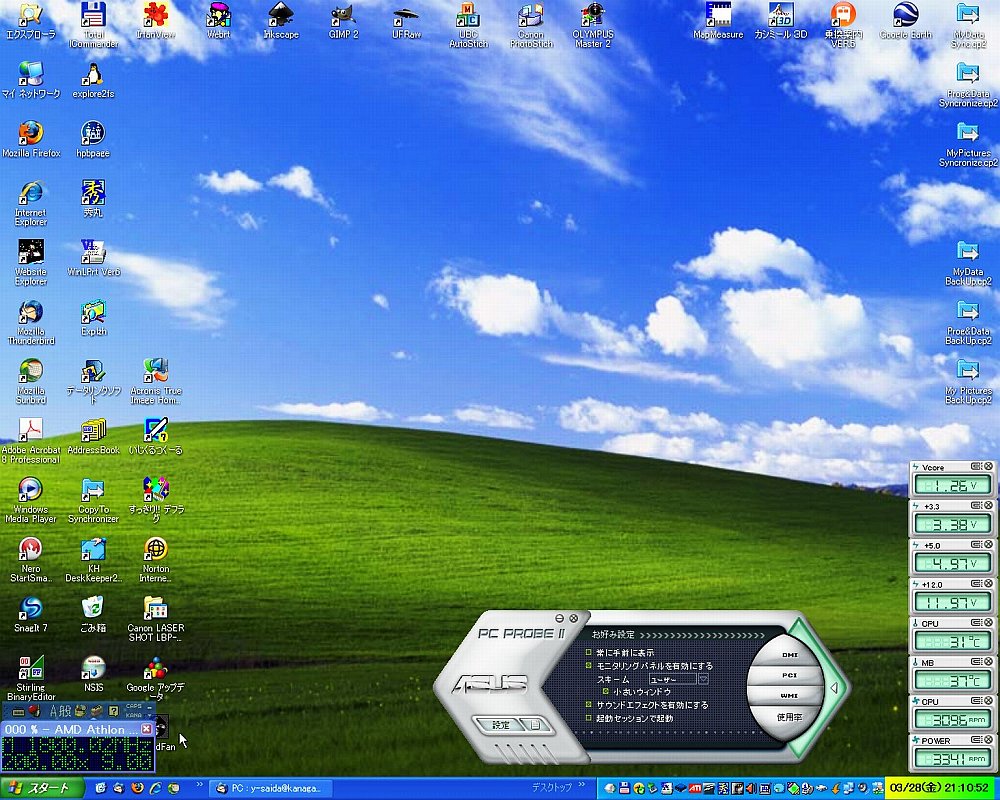
Task: Enable the 常に手前に表示 checkbox
Action: (x=589, y=652)
